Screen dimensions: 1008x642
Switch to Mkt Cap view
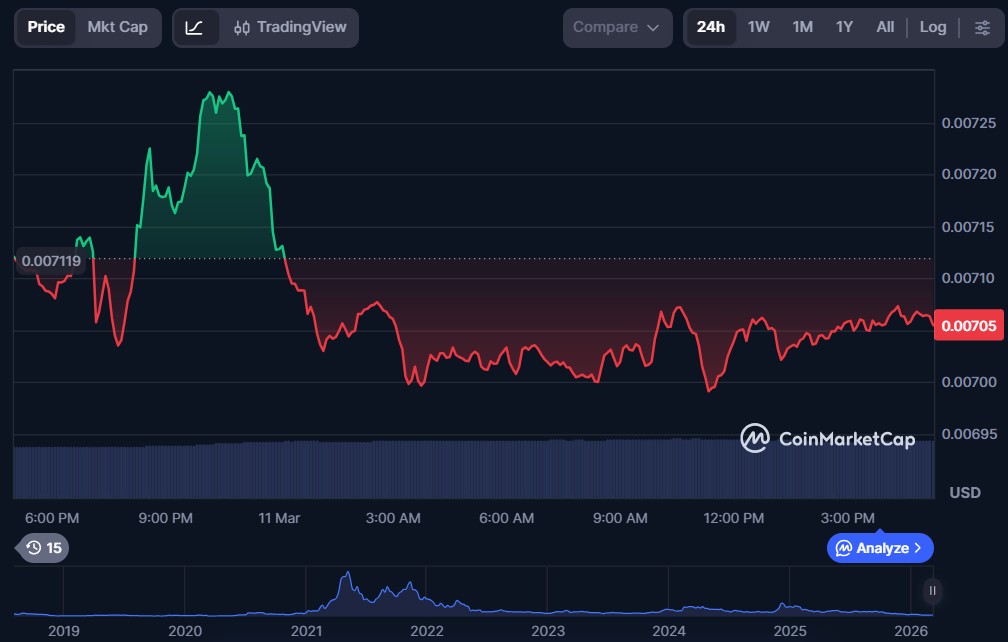pyautogui.click(x=117, y=28)
